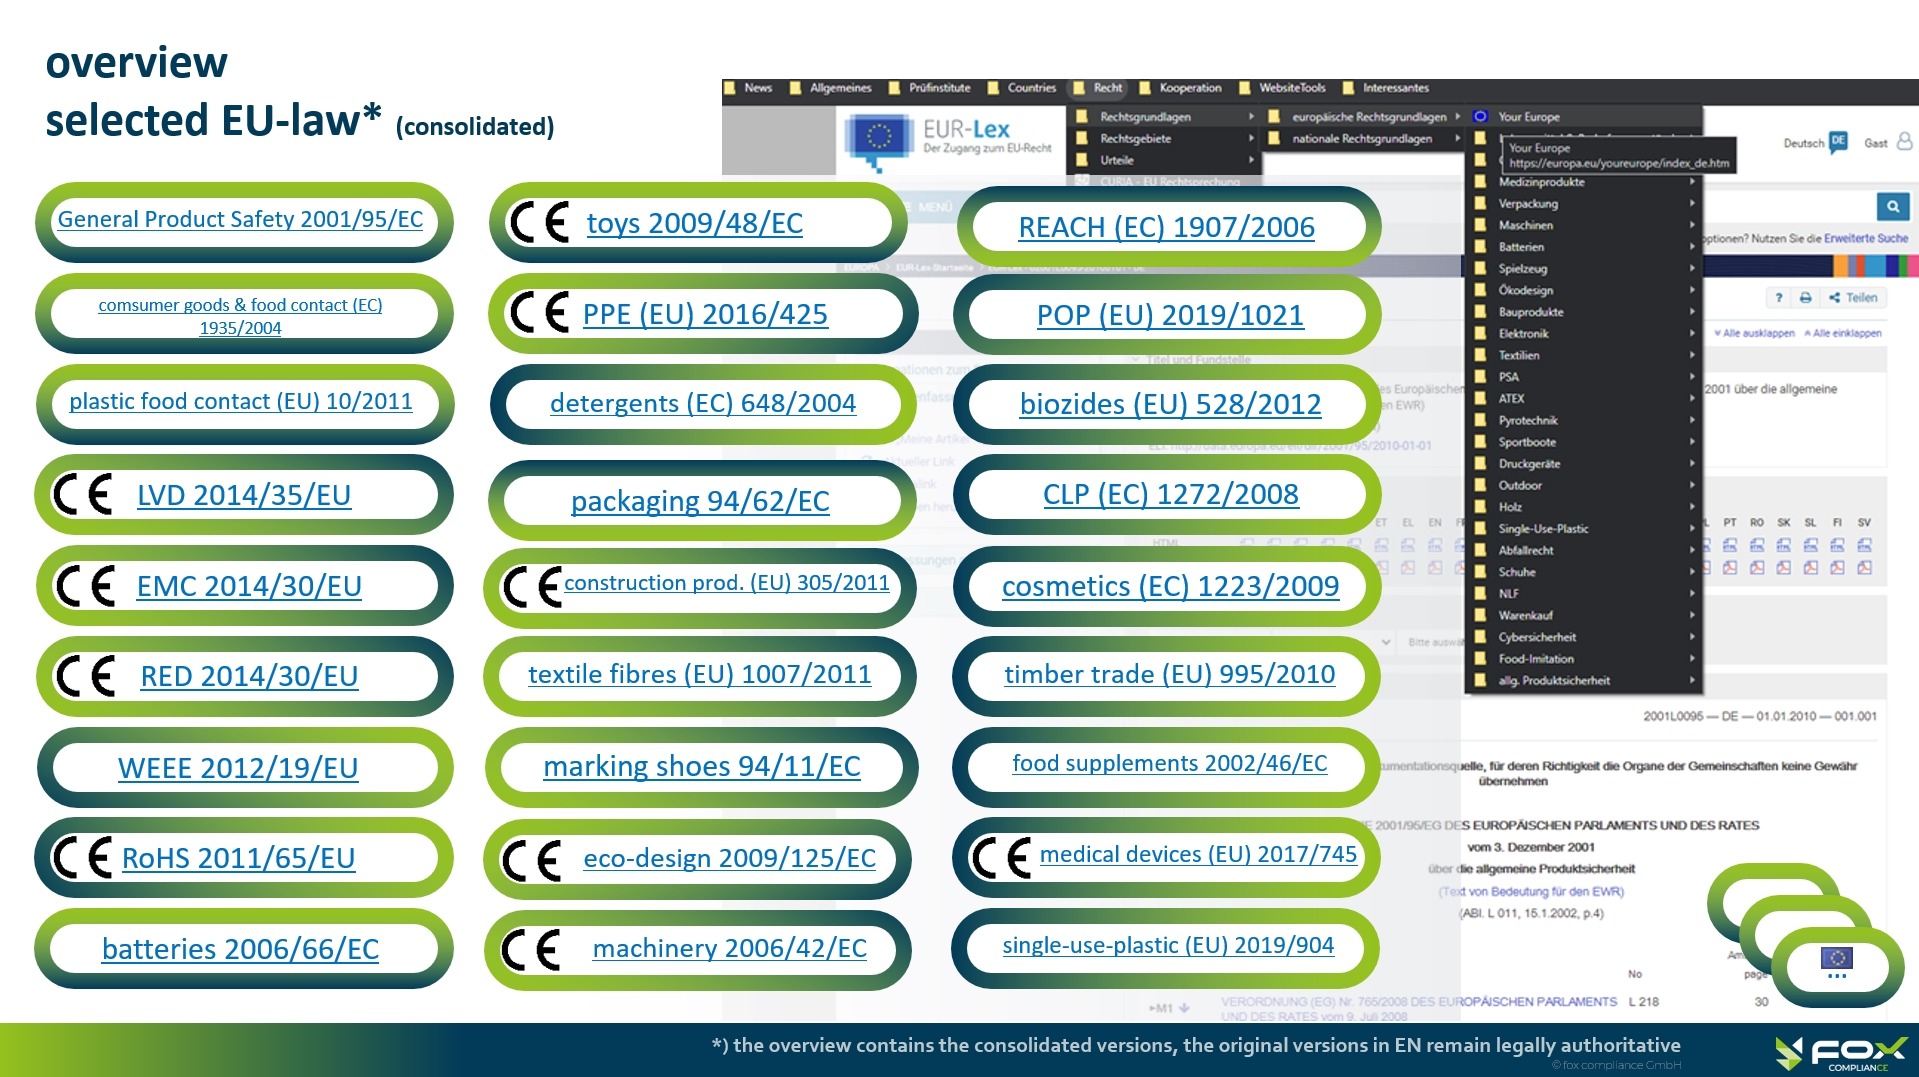Select Spielzeug from the bookmarks menu
This screenshot has width=1919, height=1077.
pos(1522,269)
